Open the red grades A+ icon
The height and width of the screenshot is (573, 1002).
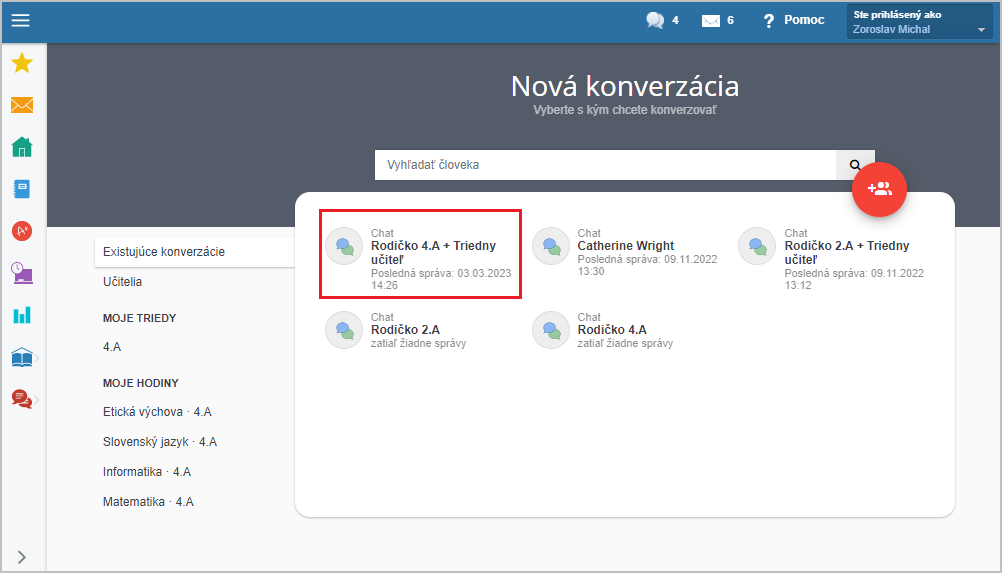22,231
